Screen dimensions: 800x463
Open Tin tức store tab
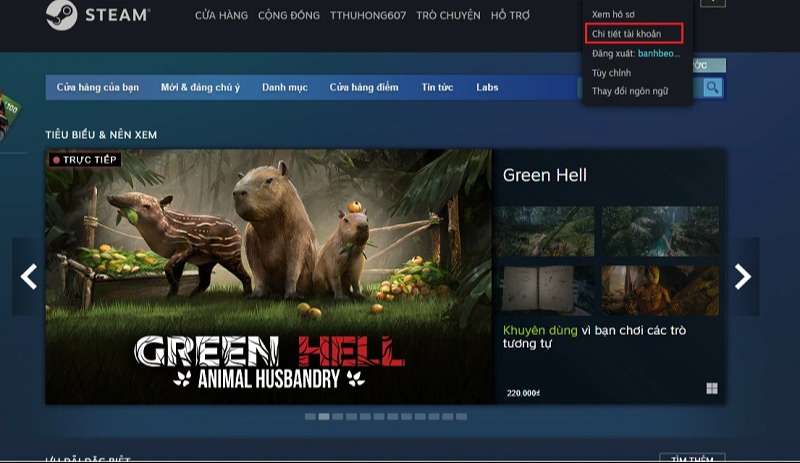437,87
